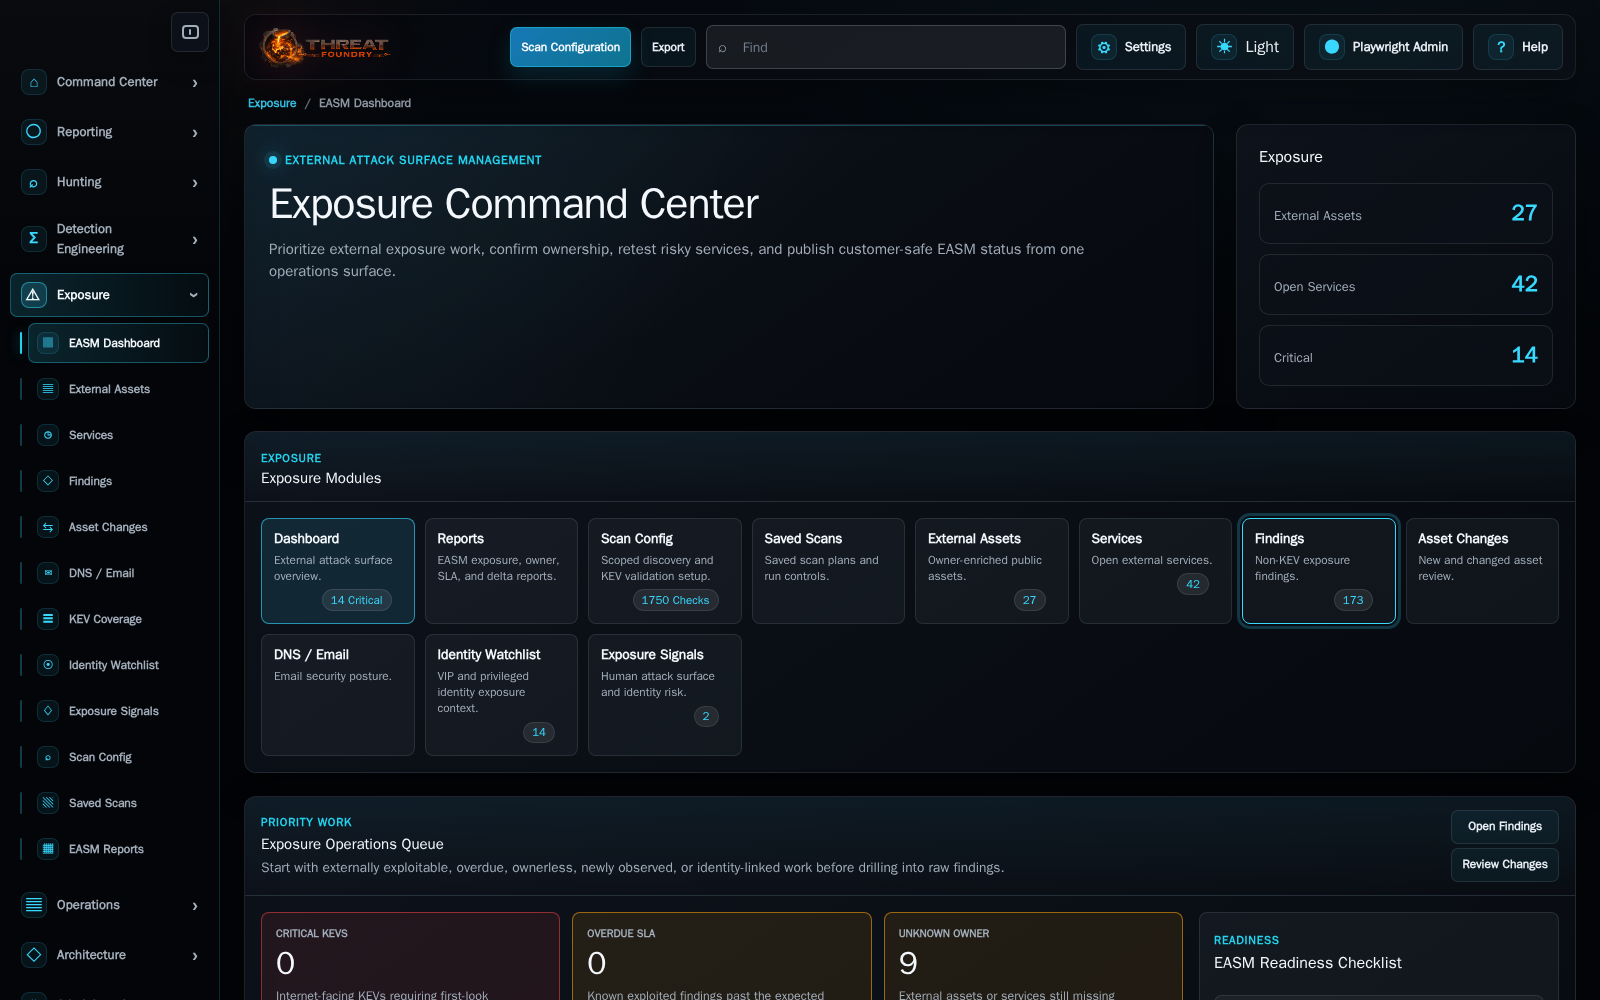Viewport: 1600px width, 1000px height.
Task: Expand the Detection Engineering chevron
Action: pyautogui.click(x=195, y=240)
